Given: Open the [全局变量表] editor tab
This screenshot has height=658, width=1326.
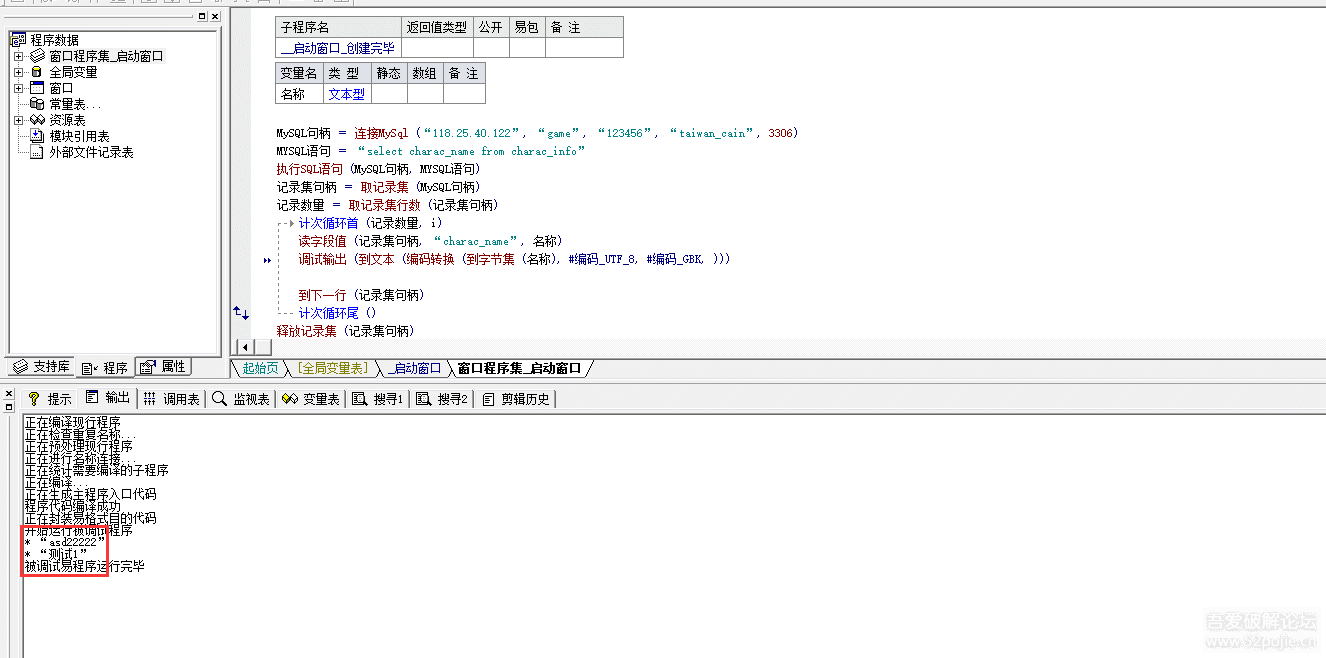Looking at the screenshot, I should coord(333,368).
